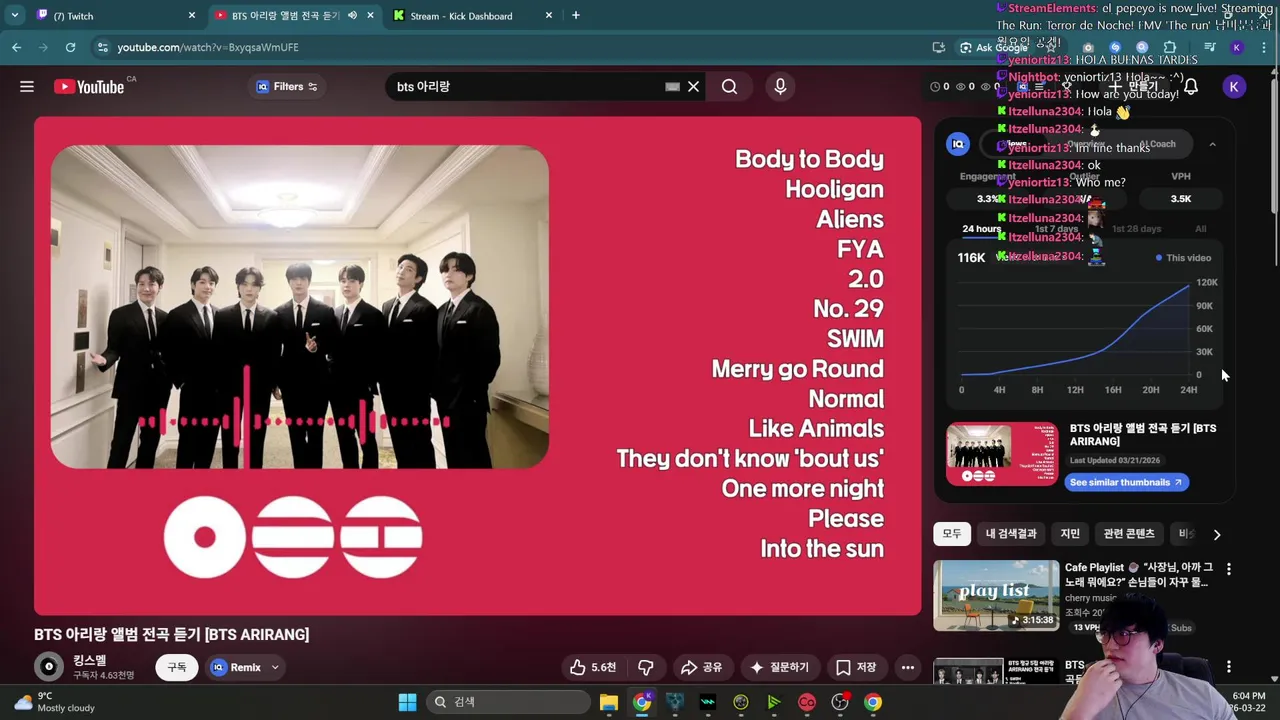Save the video with 저장 button

tap(856, 667)
